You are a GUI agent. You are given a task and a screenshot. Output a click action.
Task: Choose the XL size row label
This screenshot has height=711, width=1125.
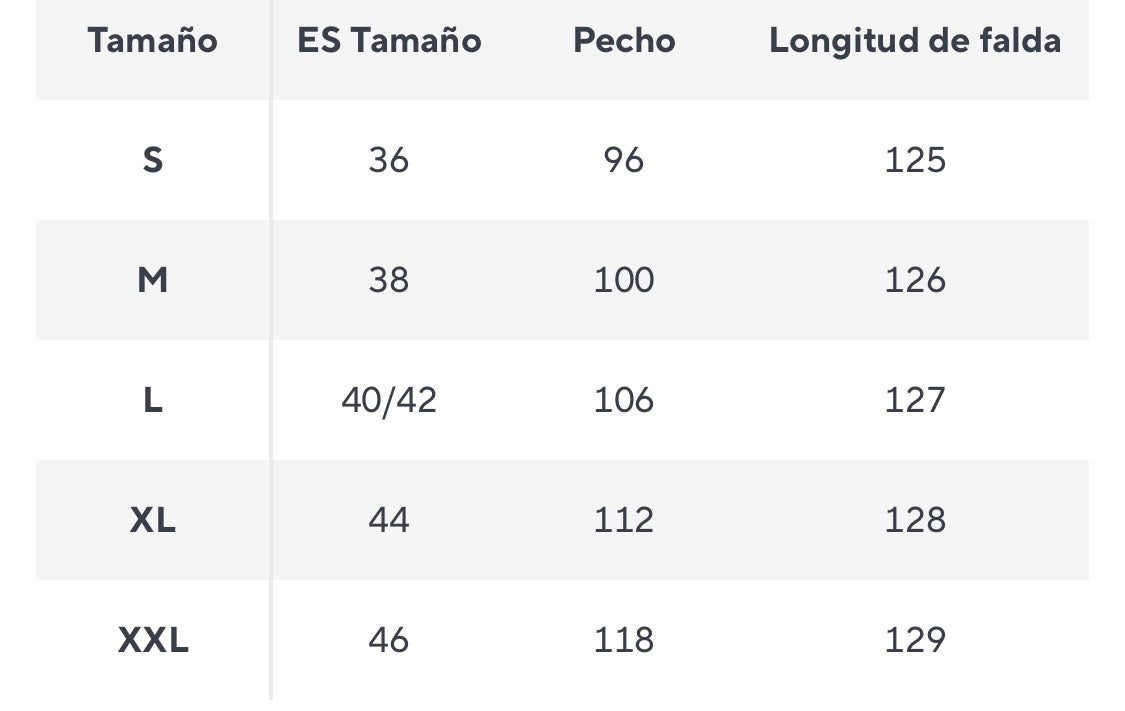click(x=152, y=520)
